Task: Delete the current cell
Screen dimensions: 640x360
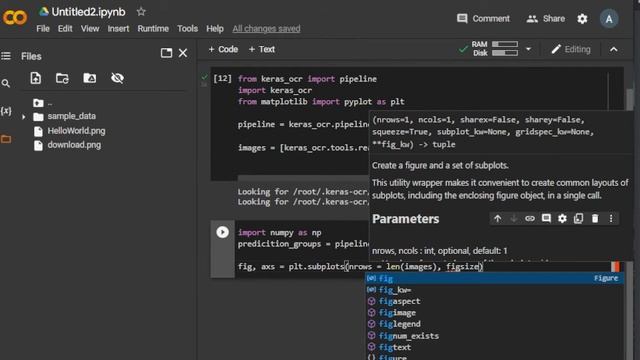Action: click(x=595, y=218)
